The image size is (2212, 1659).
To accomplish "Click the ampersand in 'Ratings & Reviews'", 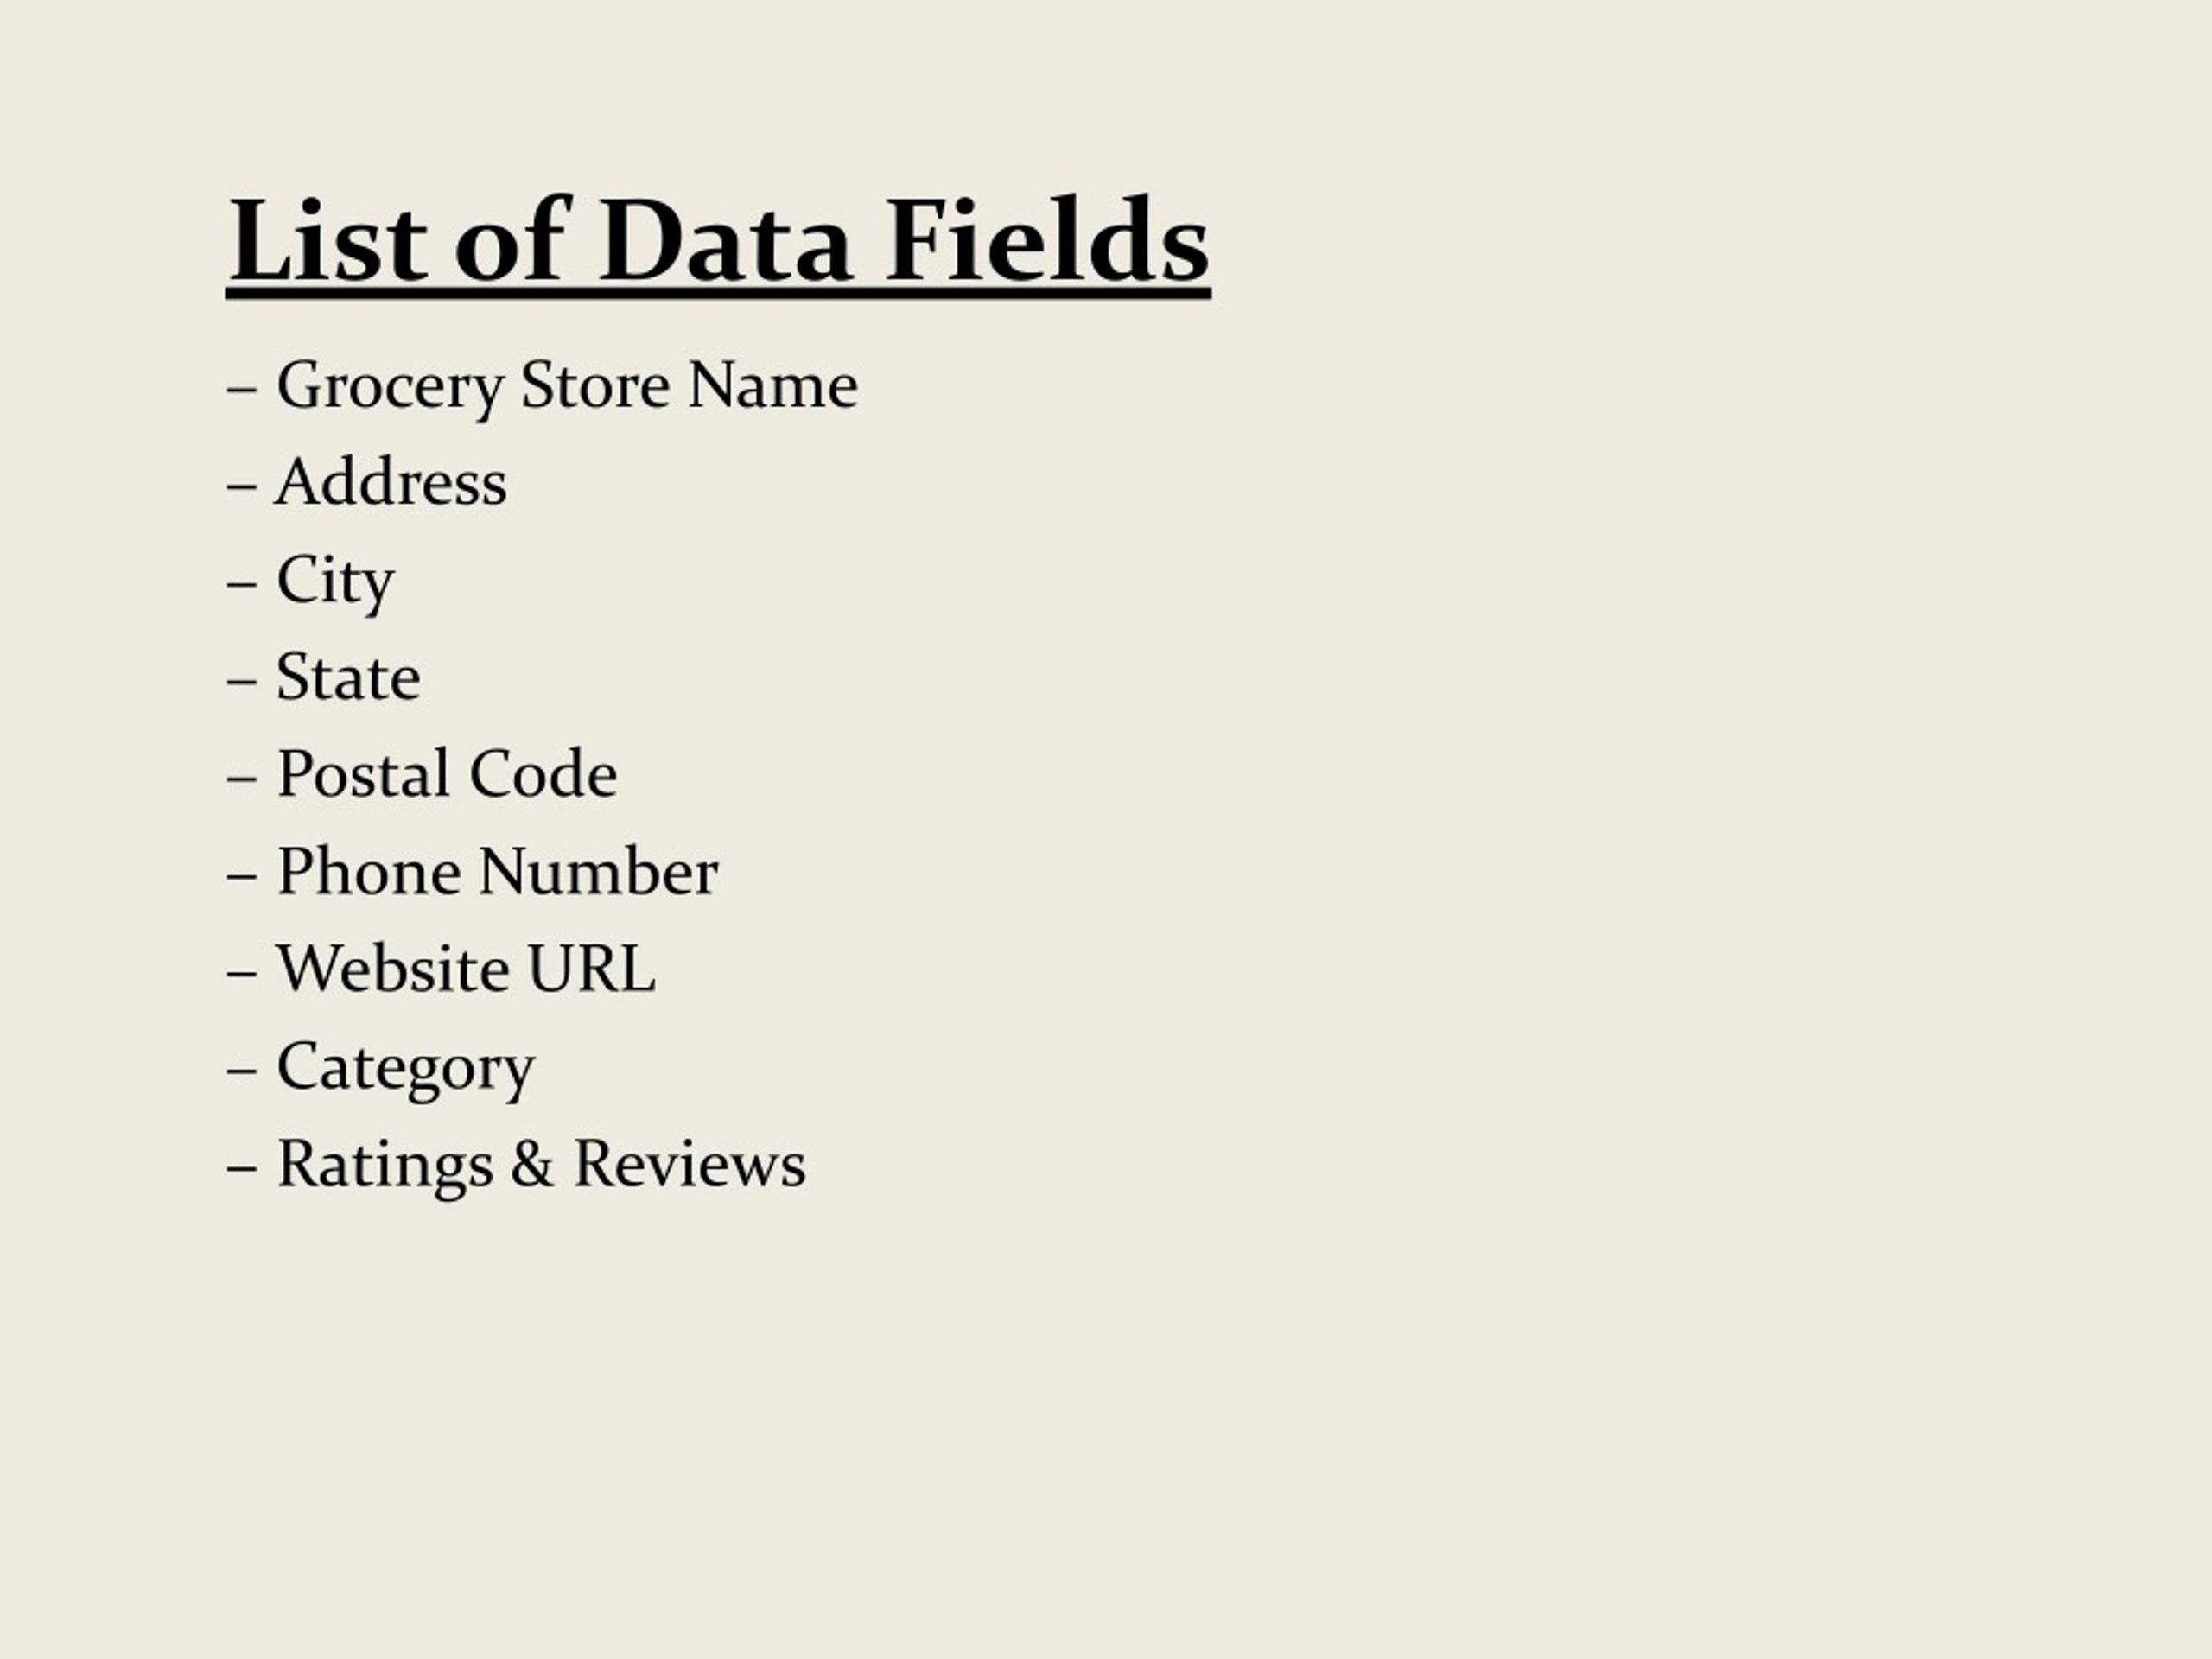I will [x=532, y=1164].
